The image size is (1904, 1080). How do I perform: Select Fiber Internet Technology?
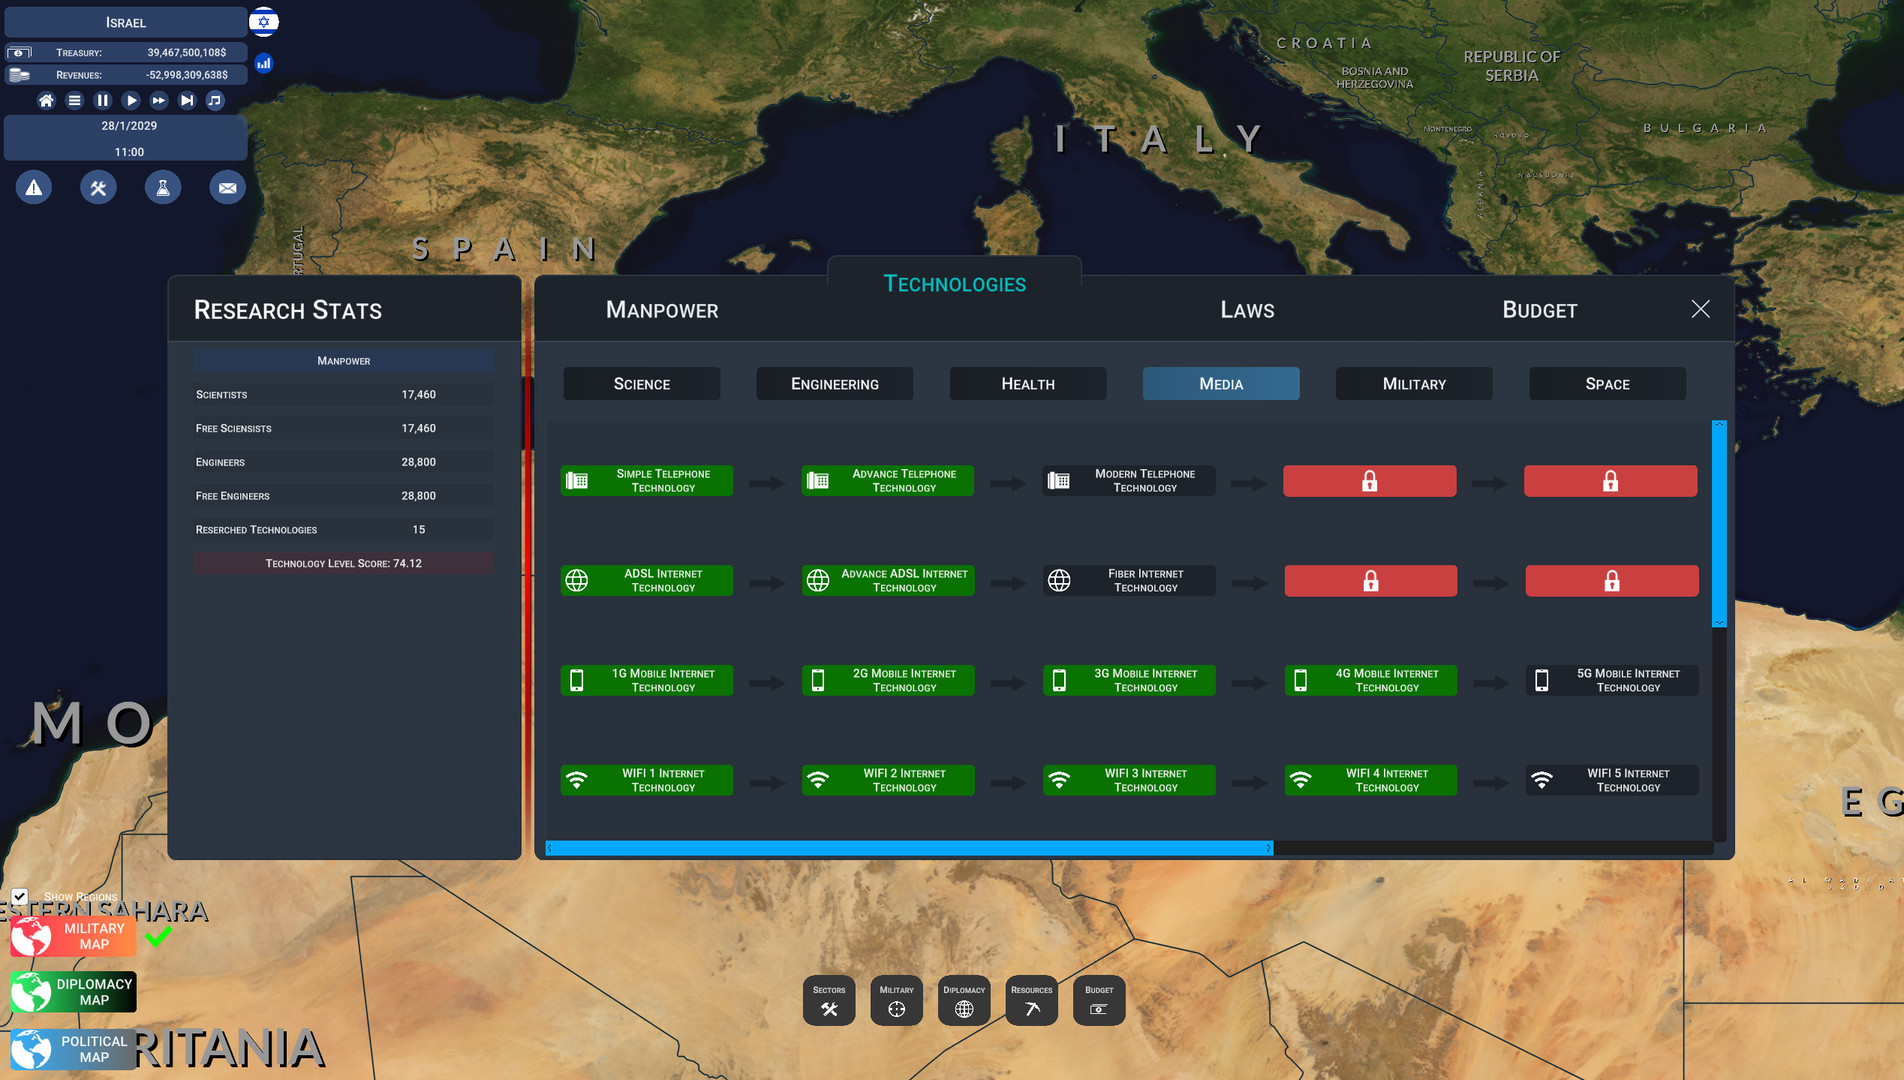click(1129, 581)
